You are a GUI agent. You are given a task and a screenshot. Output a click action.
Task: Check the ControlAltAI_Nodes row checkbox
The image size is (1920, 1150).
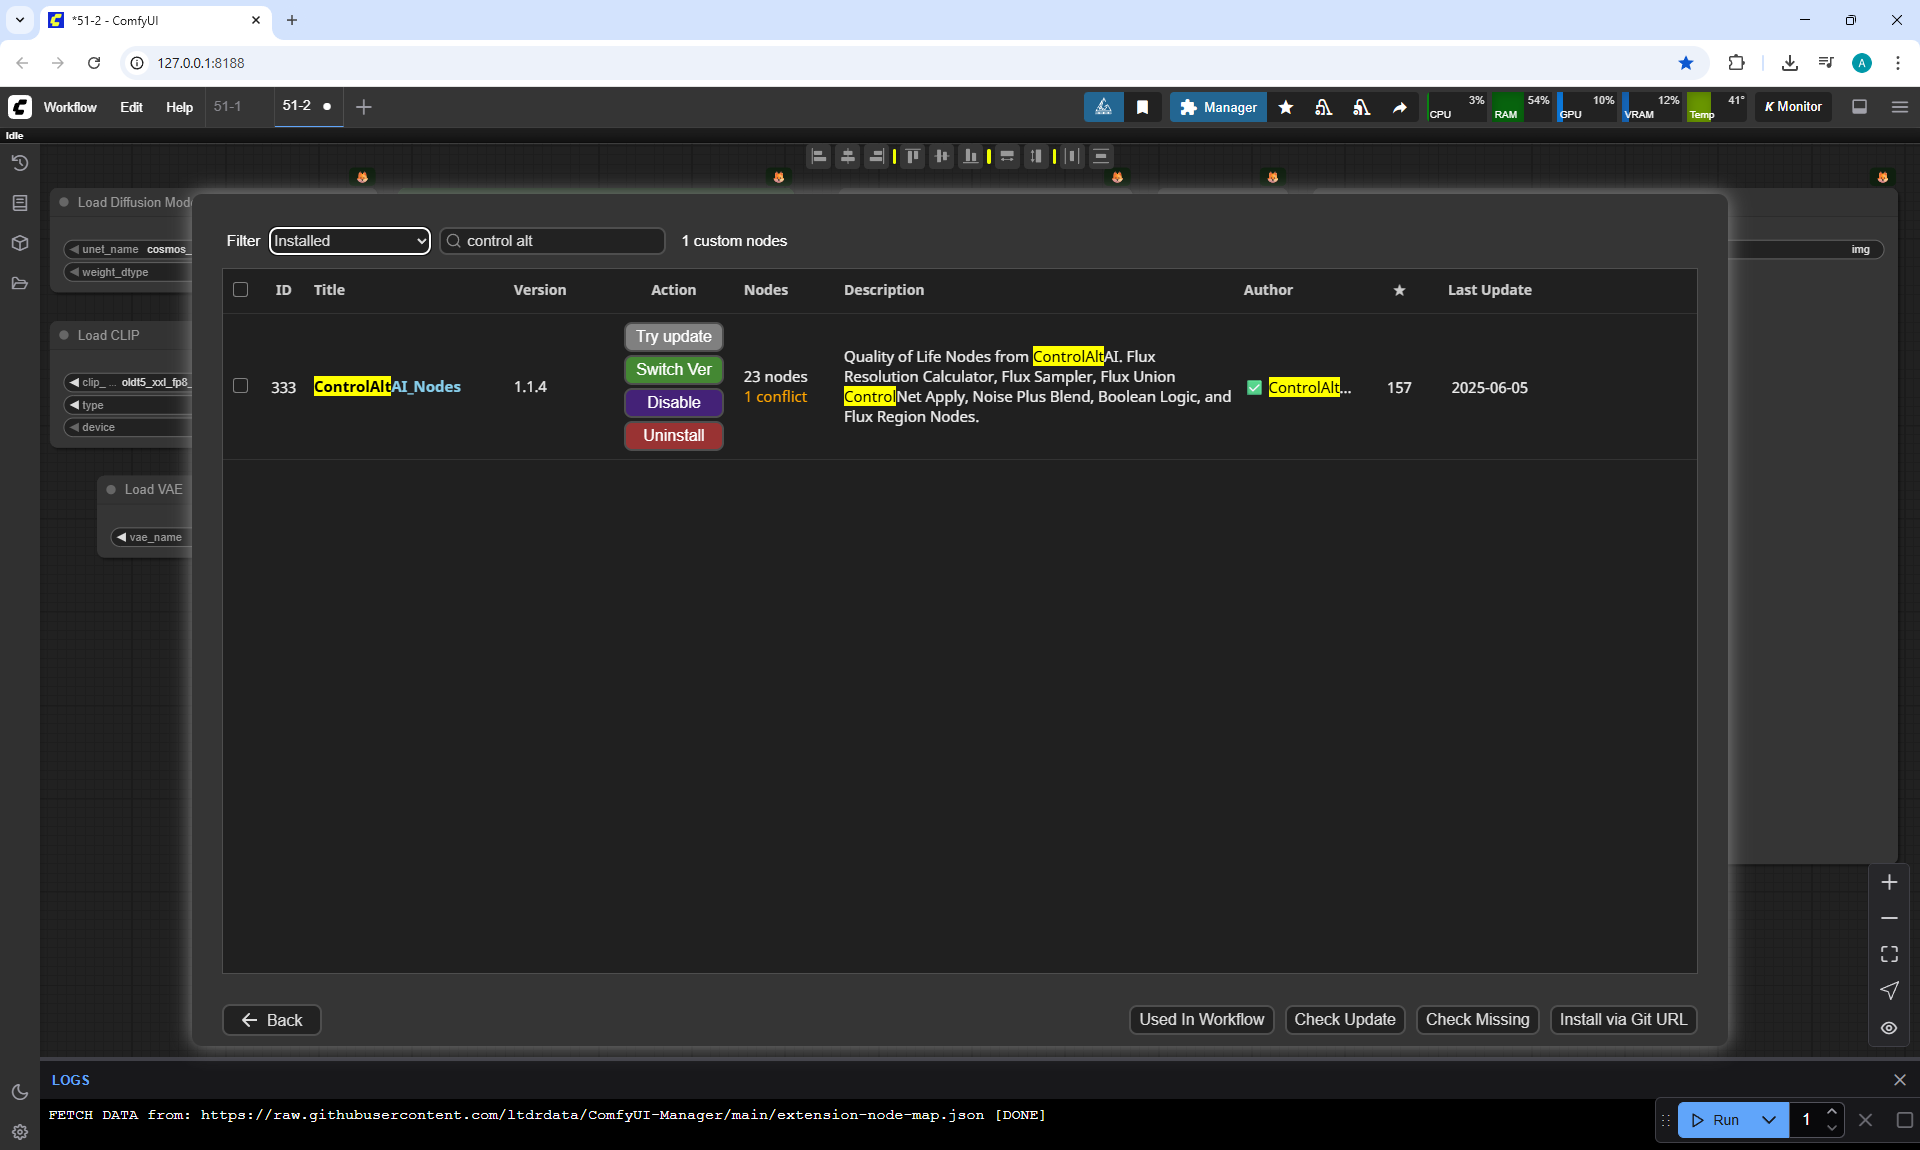click(x=240, y=386)
